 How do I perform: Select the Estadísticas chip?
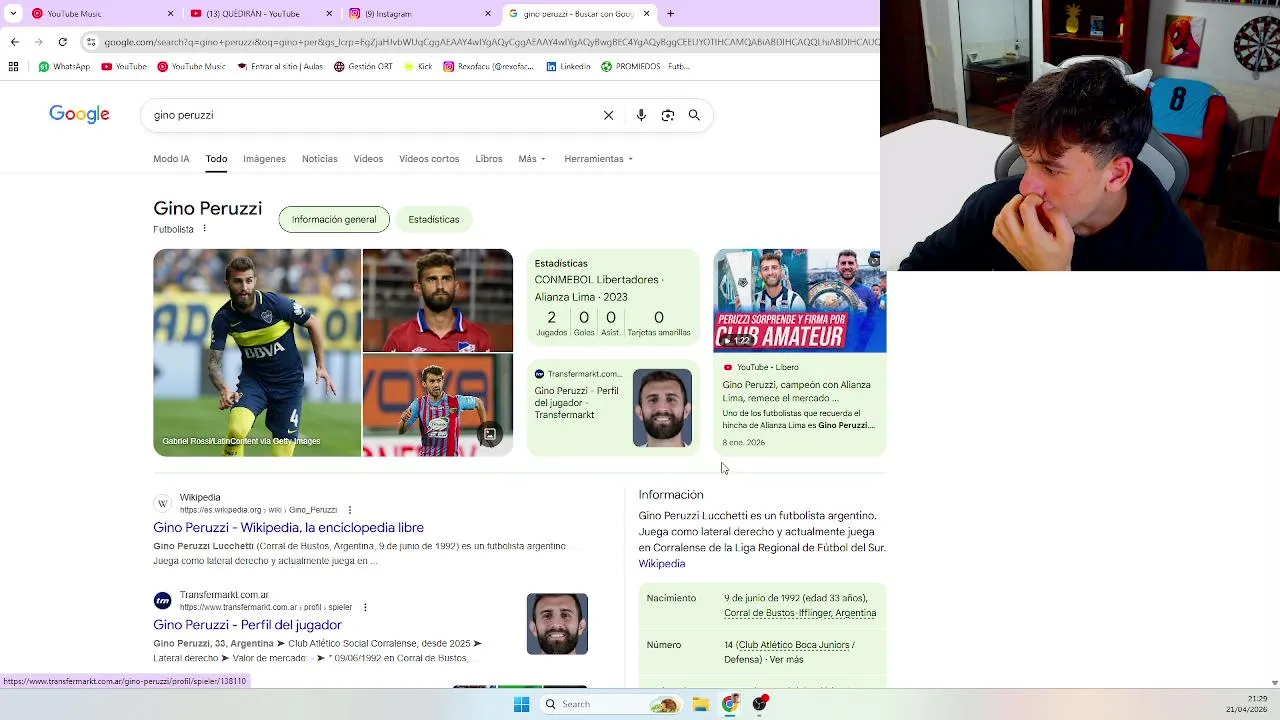pos(434,219)
